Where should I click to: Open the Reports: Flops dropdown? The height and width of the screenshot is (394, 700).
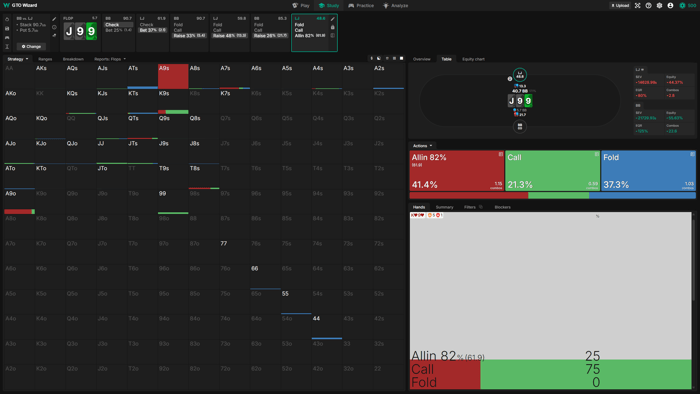(110, 59)
